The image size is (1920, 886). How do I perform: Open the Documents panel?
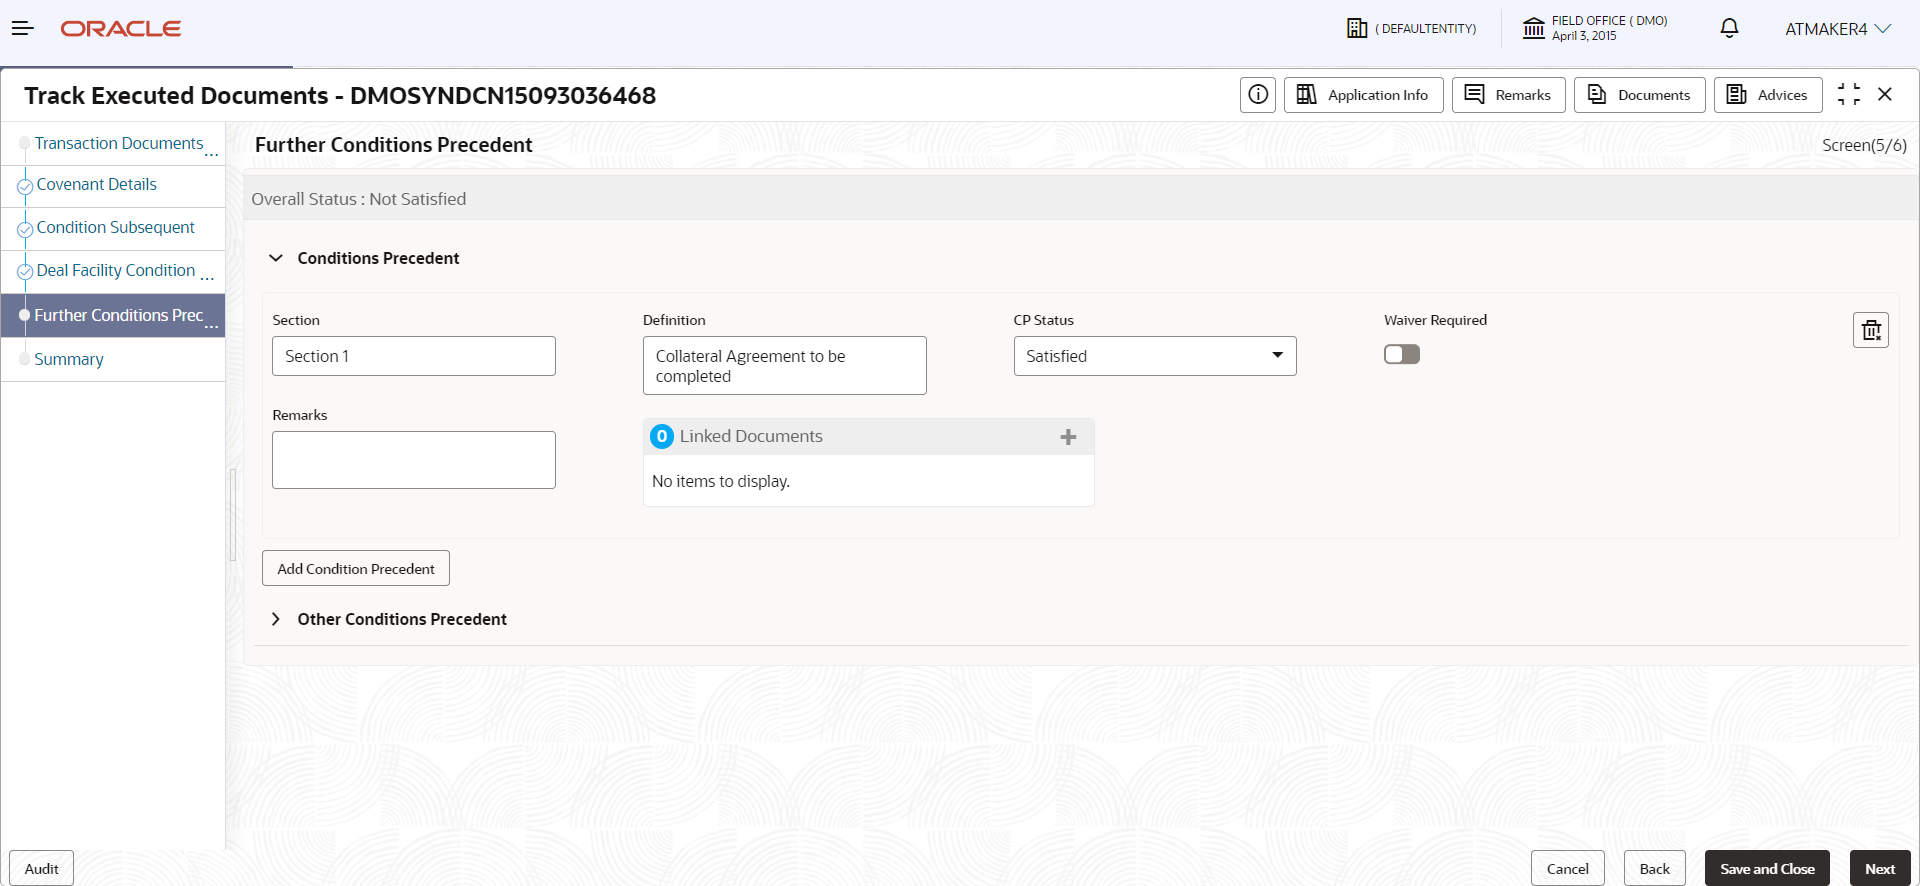pyautogui.click(x=1640, y=95)
